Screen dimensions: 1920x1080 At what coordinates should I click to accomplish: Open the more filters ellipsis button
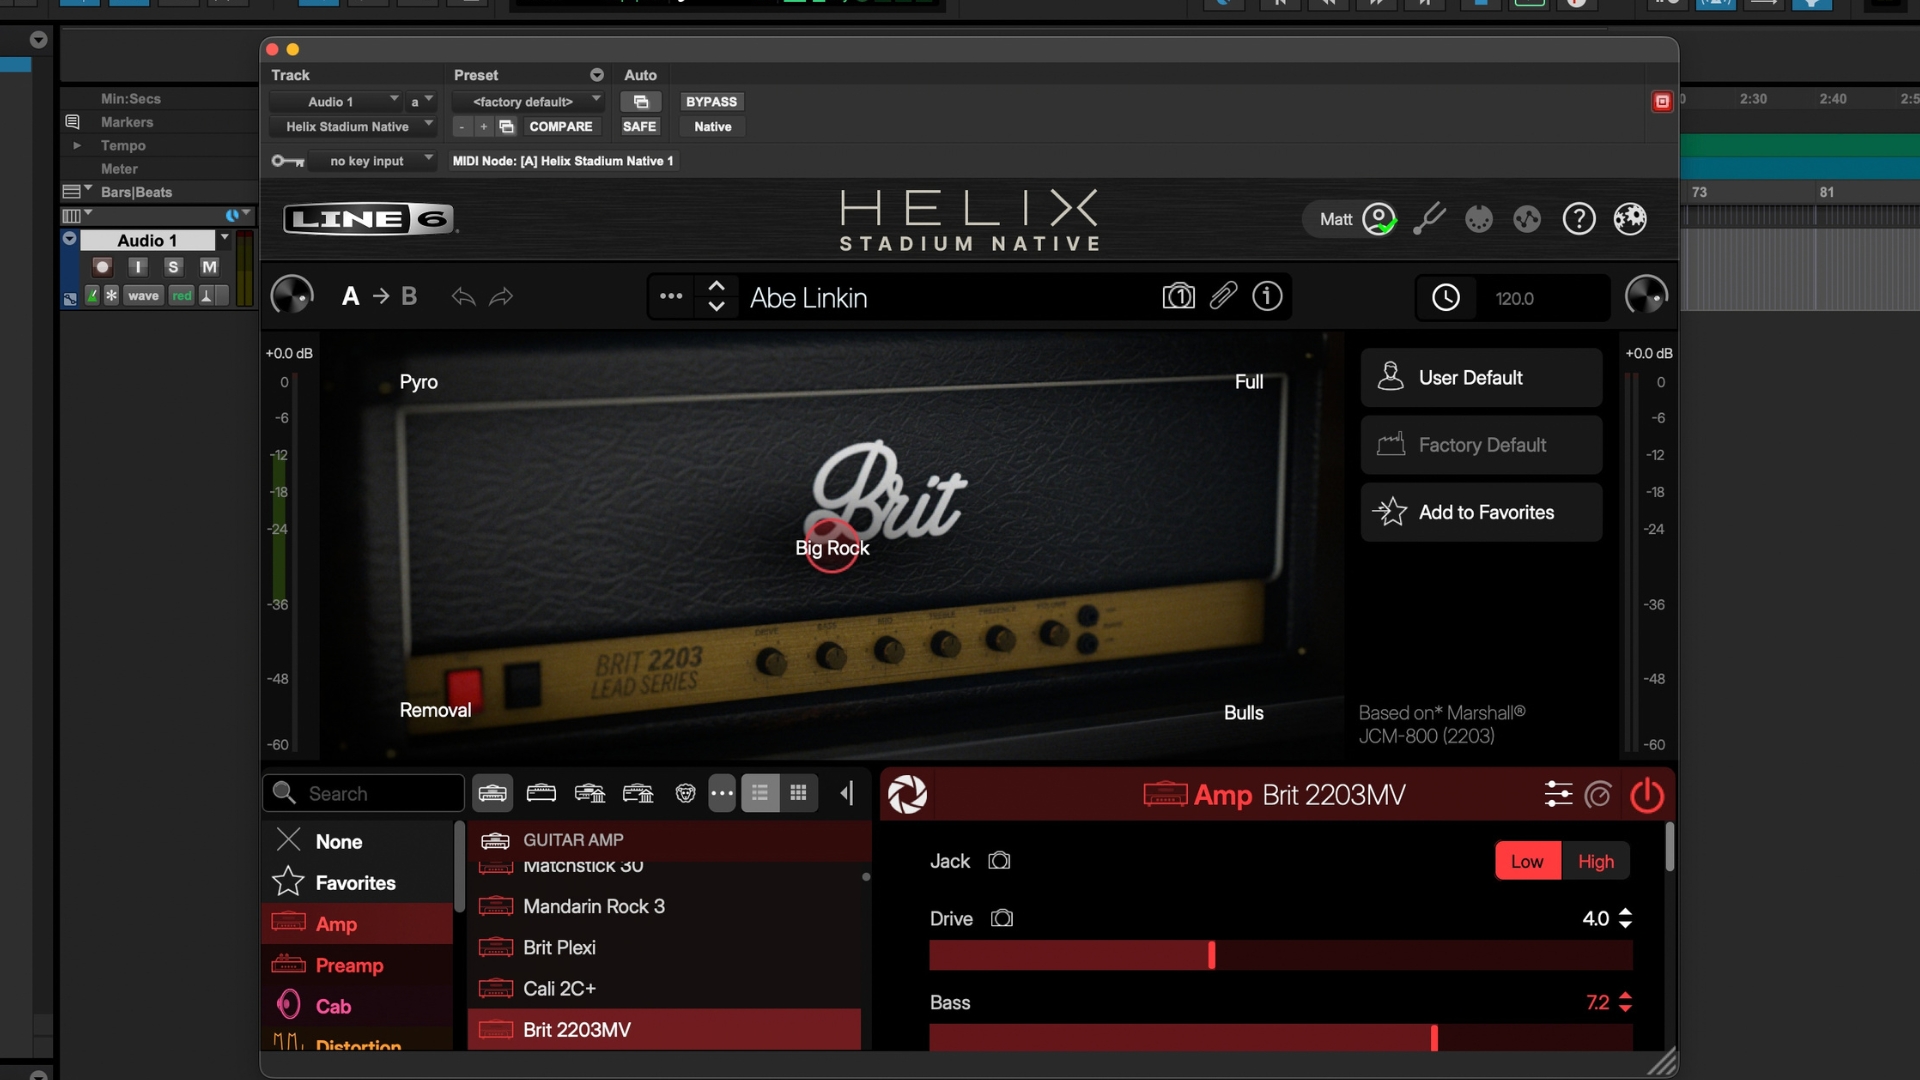point(722,794)
